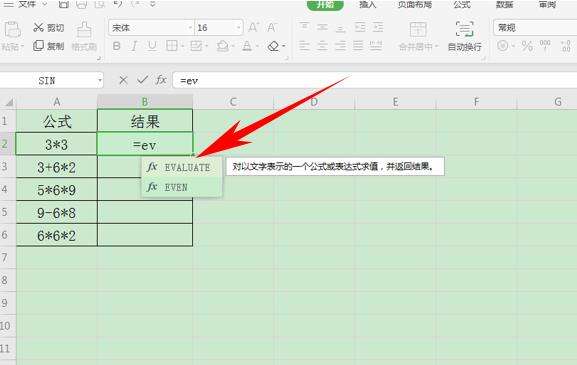
Task: Open the 文件 (File) menu
Action: point(27,4)
